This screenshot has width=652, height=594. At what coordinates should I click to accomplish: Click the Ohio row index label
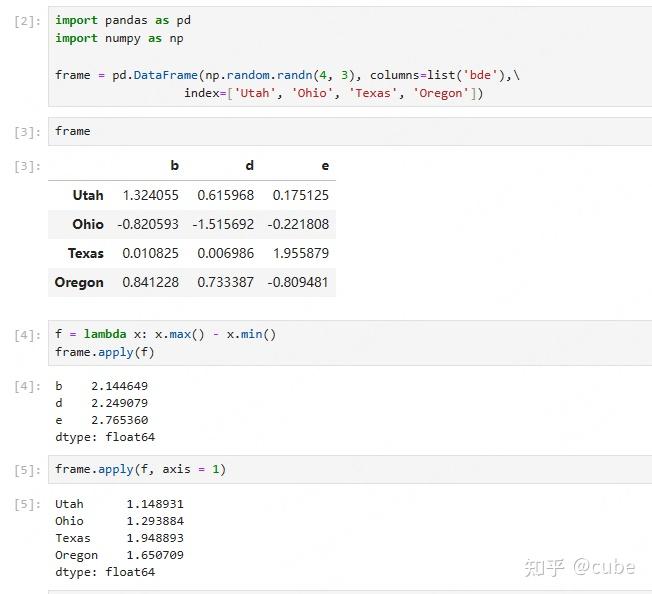88,224
